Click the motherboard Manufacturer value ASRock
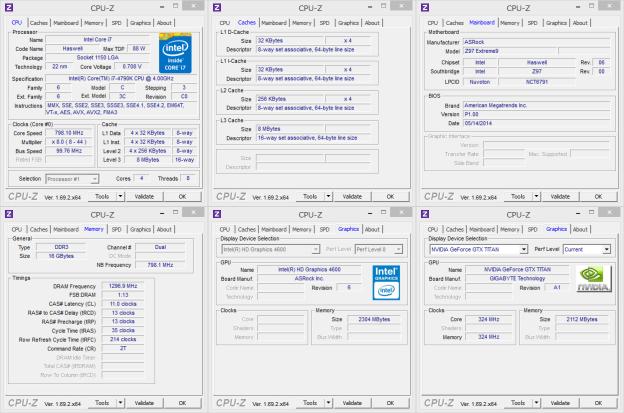Viewport: 624px width, 413px height. [x=536, y=42]
